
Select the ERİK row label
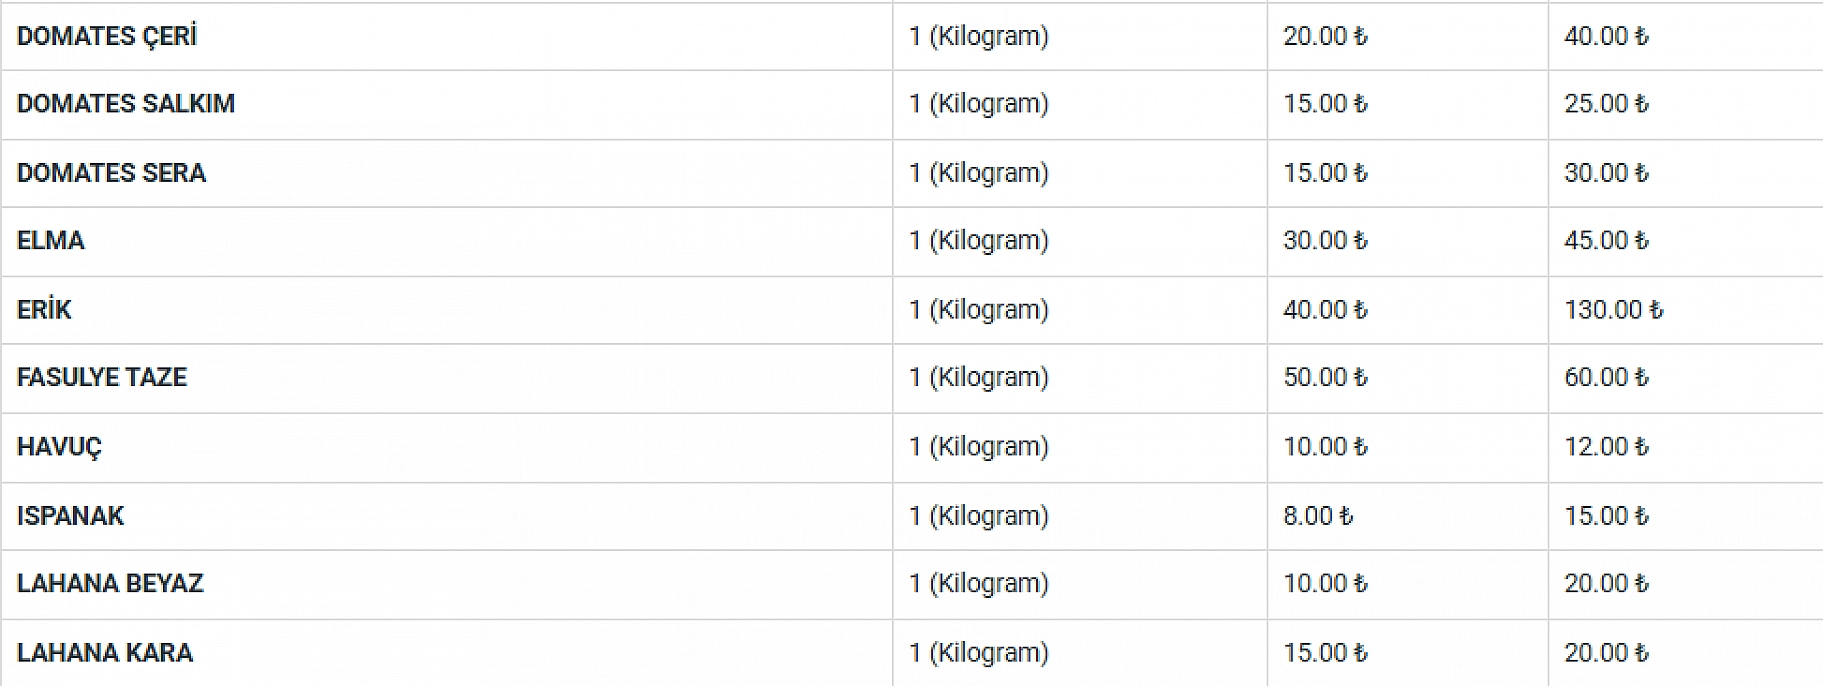coord(44,309)
